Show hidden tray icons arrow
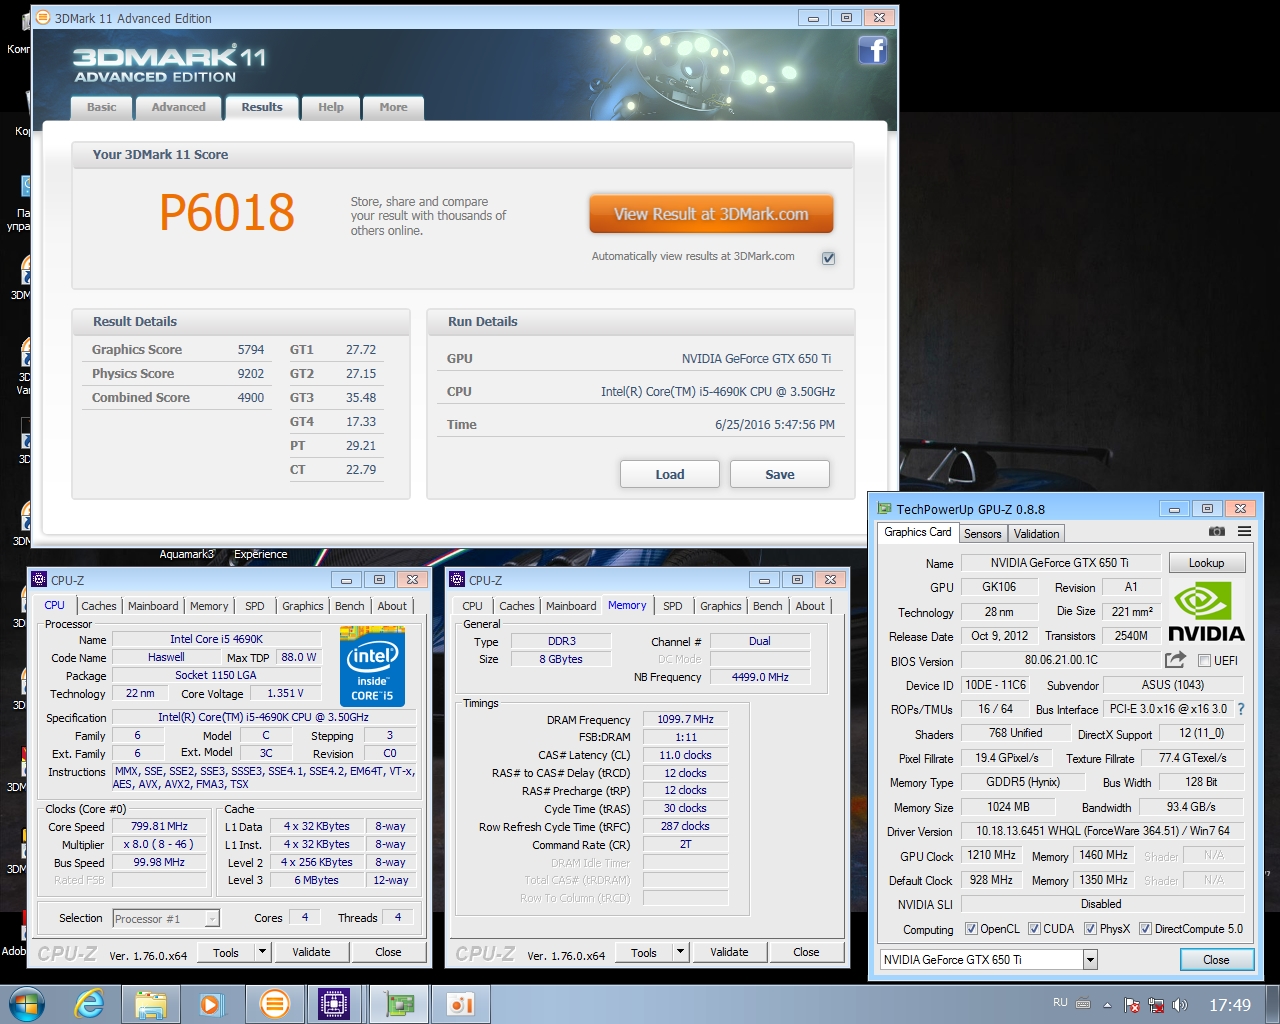The height and width of the screenshot is (1024, 1280). (1107, 1005)
